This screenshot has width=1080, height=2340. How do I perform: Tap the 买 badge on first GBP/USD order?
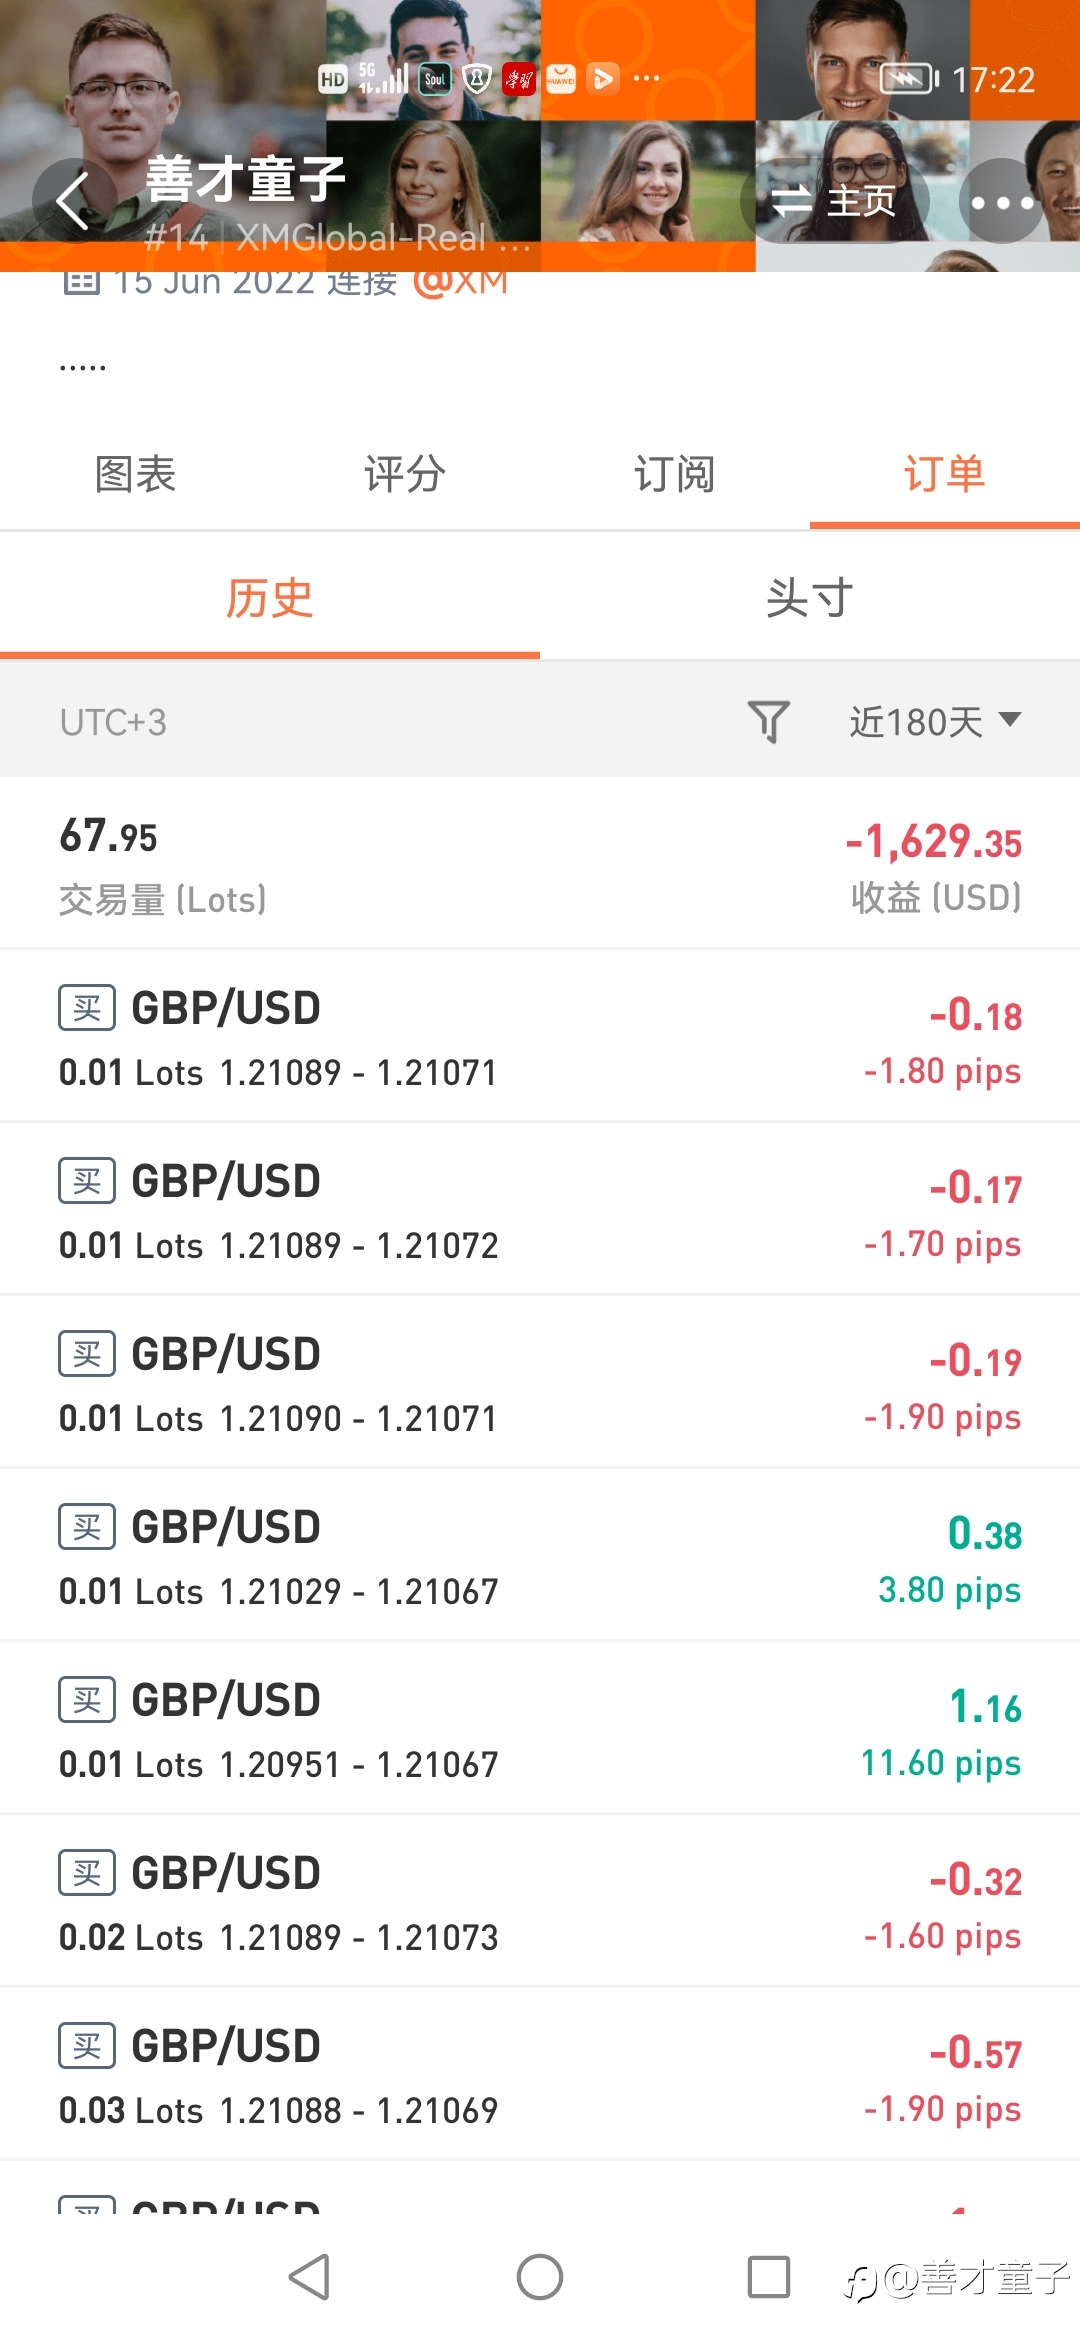(87, 1008)
